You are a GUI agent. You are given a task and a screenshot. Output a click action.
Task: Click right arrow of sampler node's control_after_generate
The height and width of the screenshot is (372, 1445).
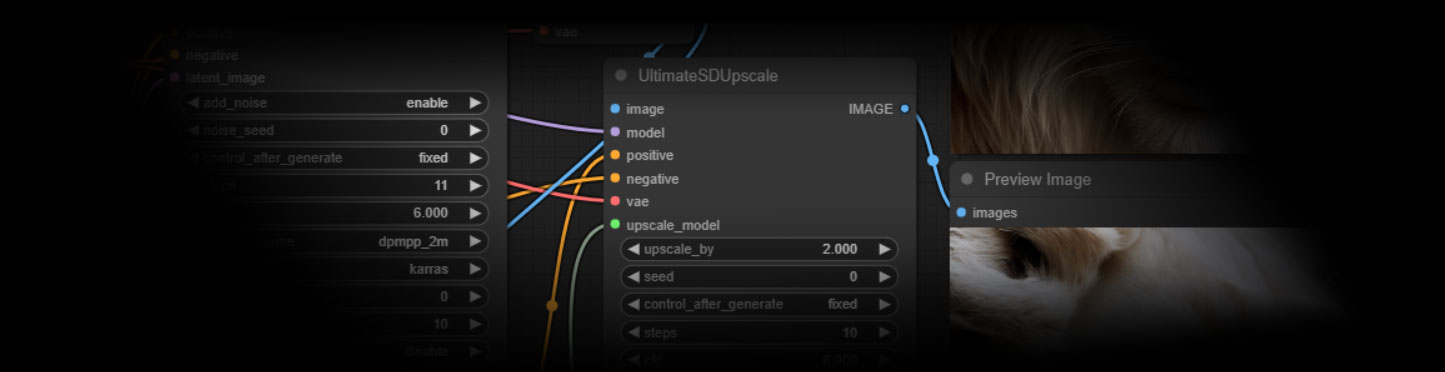pos(475,158)
